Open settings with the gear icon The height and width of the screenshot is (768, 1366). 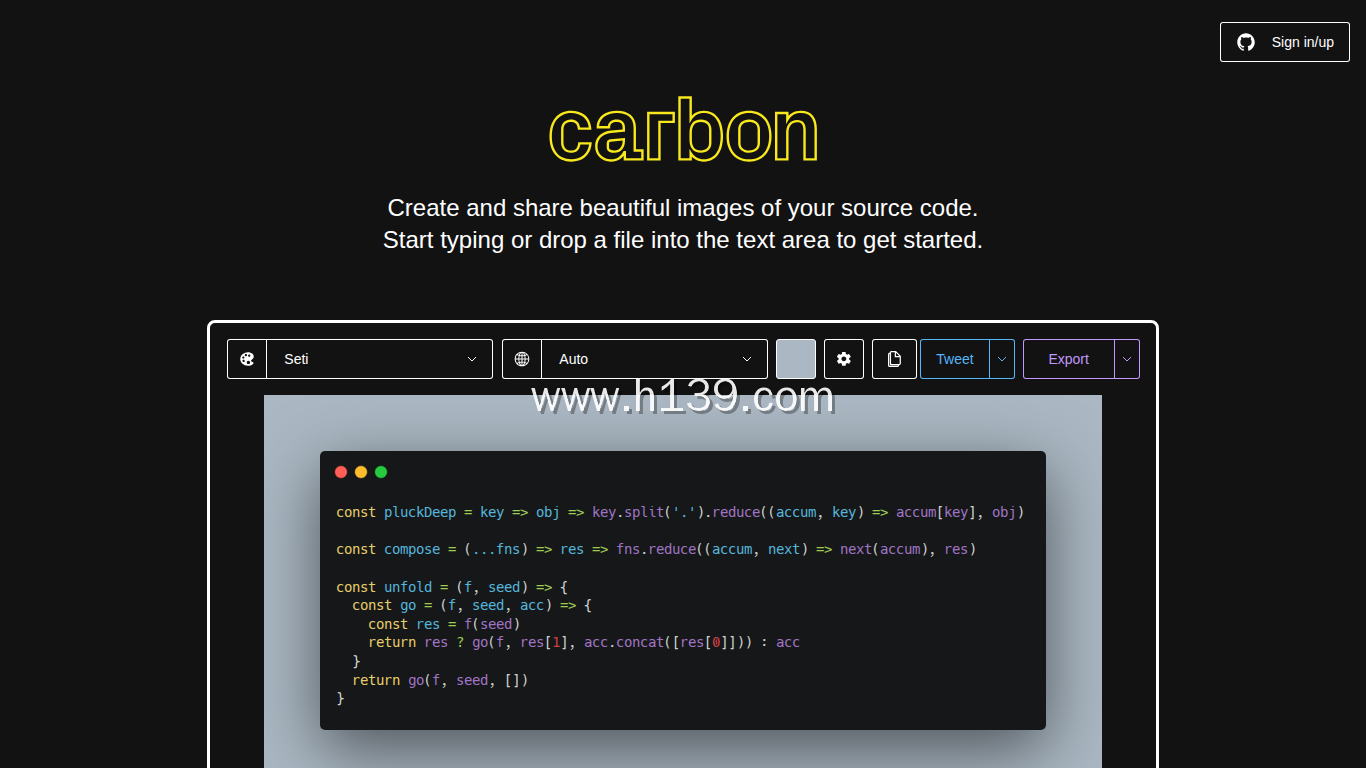click(x=844, y=359)
